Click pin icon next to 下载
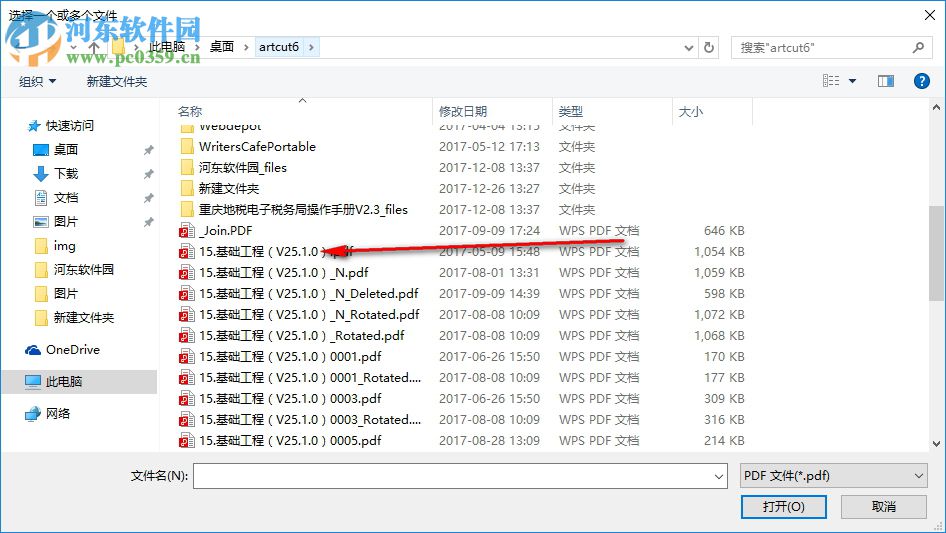 coord(148,174)
